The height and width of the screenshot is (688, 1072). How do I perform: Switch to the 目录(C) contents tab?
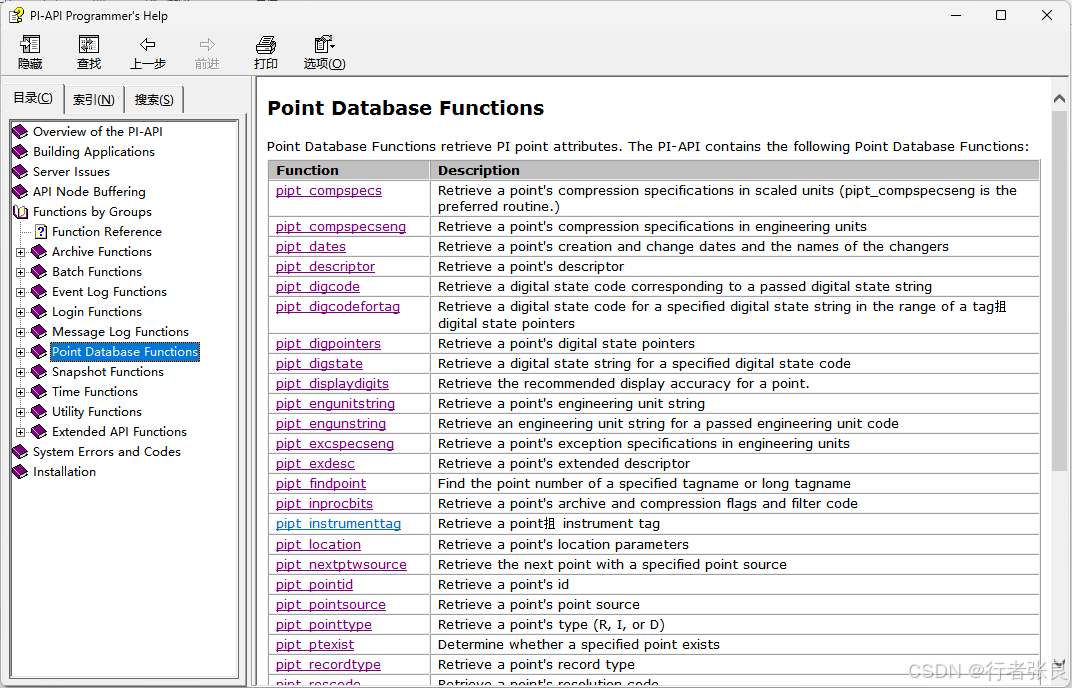coord(33,98)
